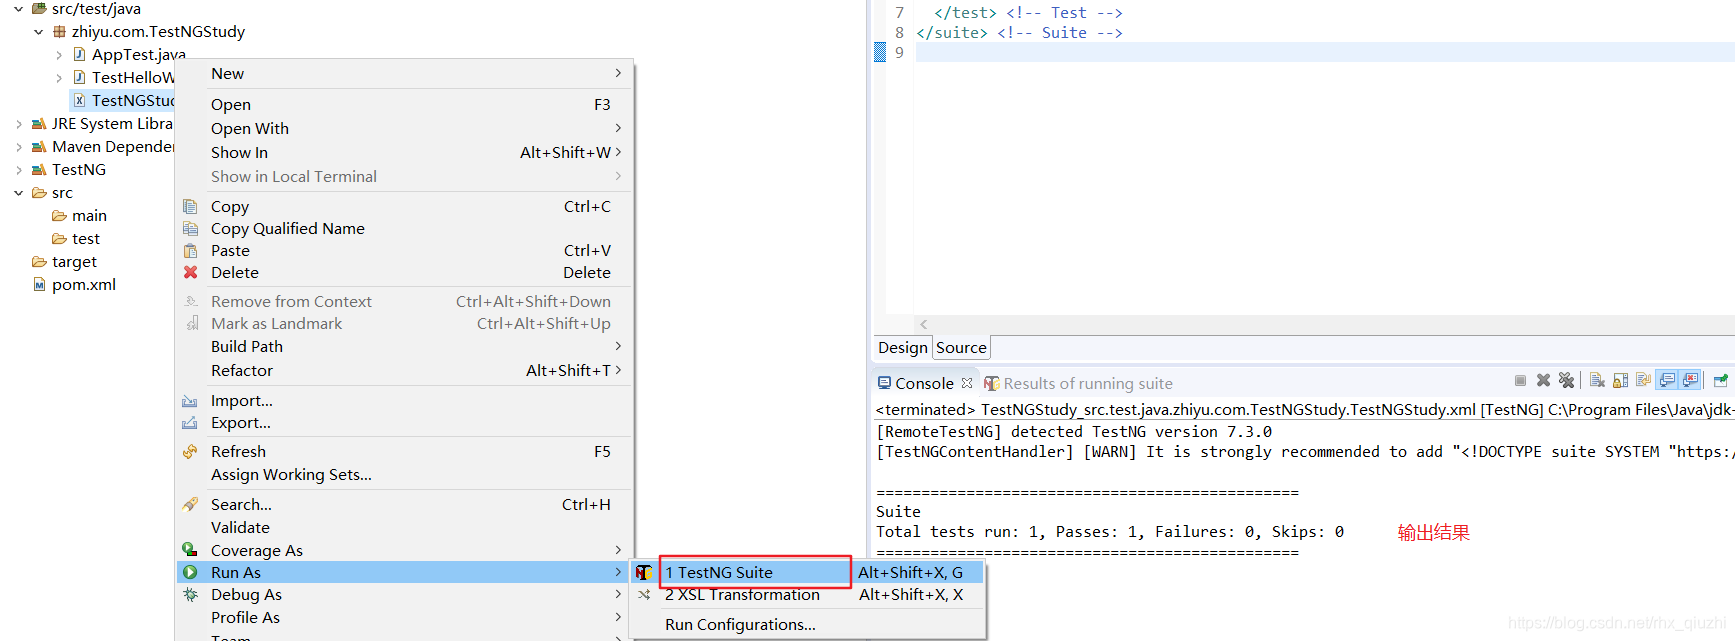The width and height of the screenshot is (1735, 641).
Task: Expand the Coverage As submenu arrow
Action: click(x=618, y=550)
